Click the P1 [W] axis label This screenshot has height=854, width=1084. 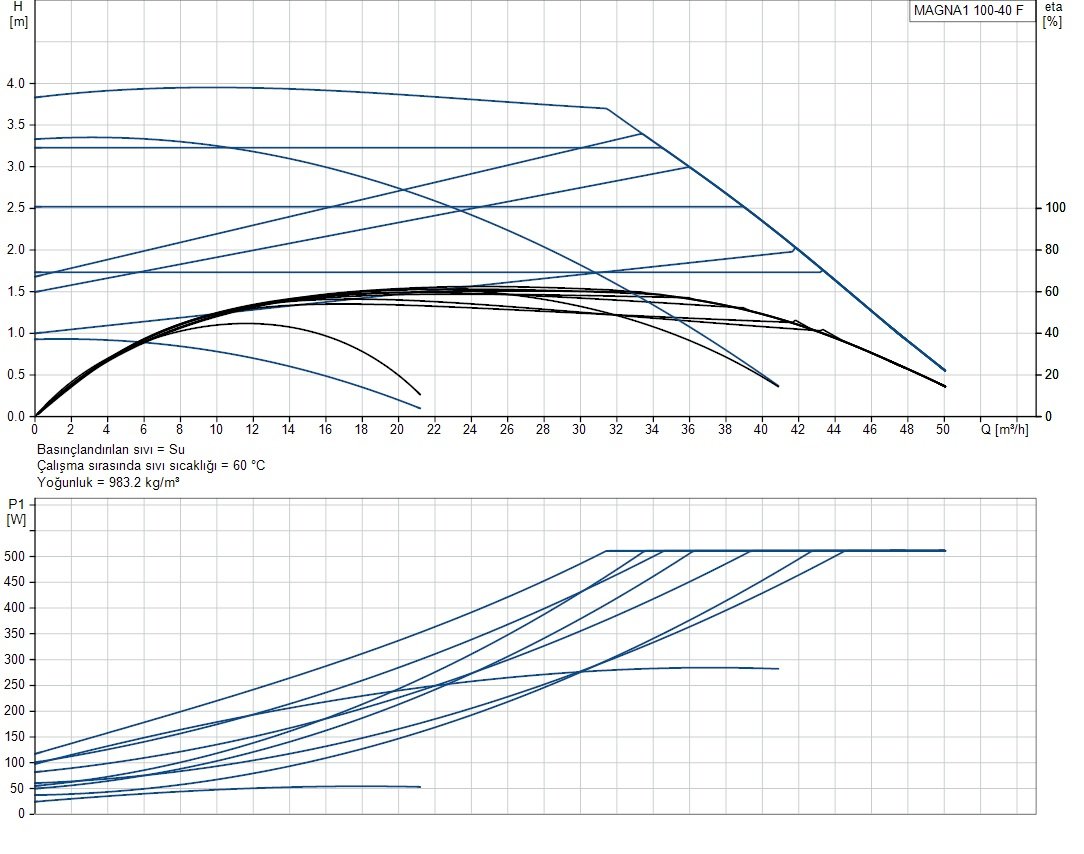(16, 512)
